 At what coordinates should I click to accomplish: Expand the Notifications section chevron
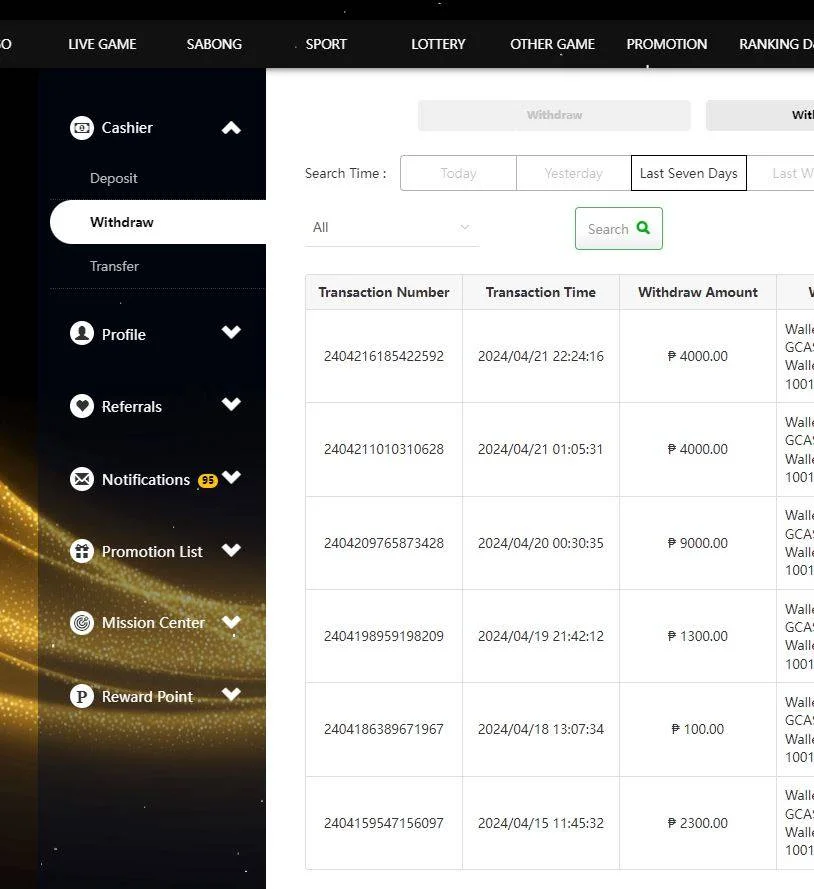[x=231, y=477]
